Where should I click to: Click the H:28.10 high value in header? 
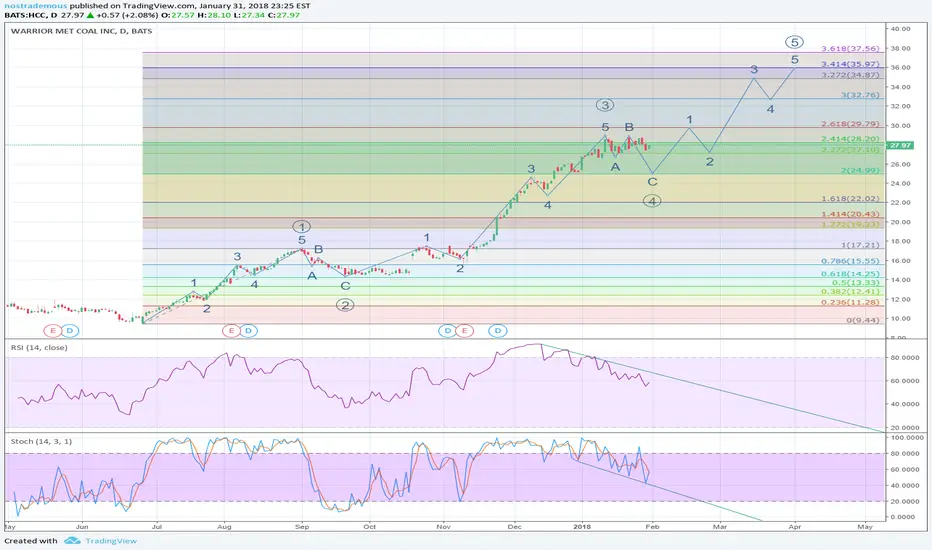tap(214, 15)
